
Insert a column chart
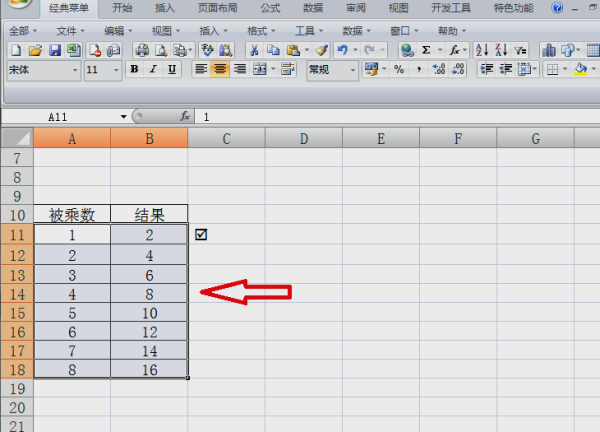click(x=549, y=50)
